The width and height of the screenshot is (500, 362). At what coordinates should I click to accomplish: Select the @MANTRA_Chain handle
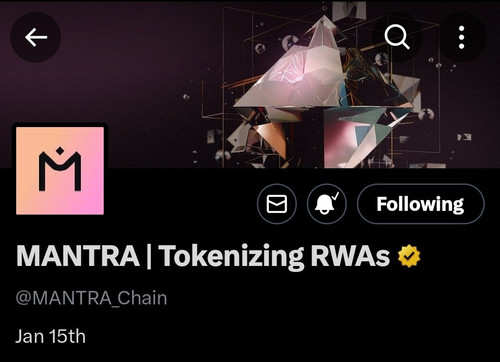pos(91,298)
